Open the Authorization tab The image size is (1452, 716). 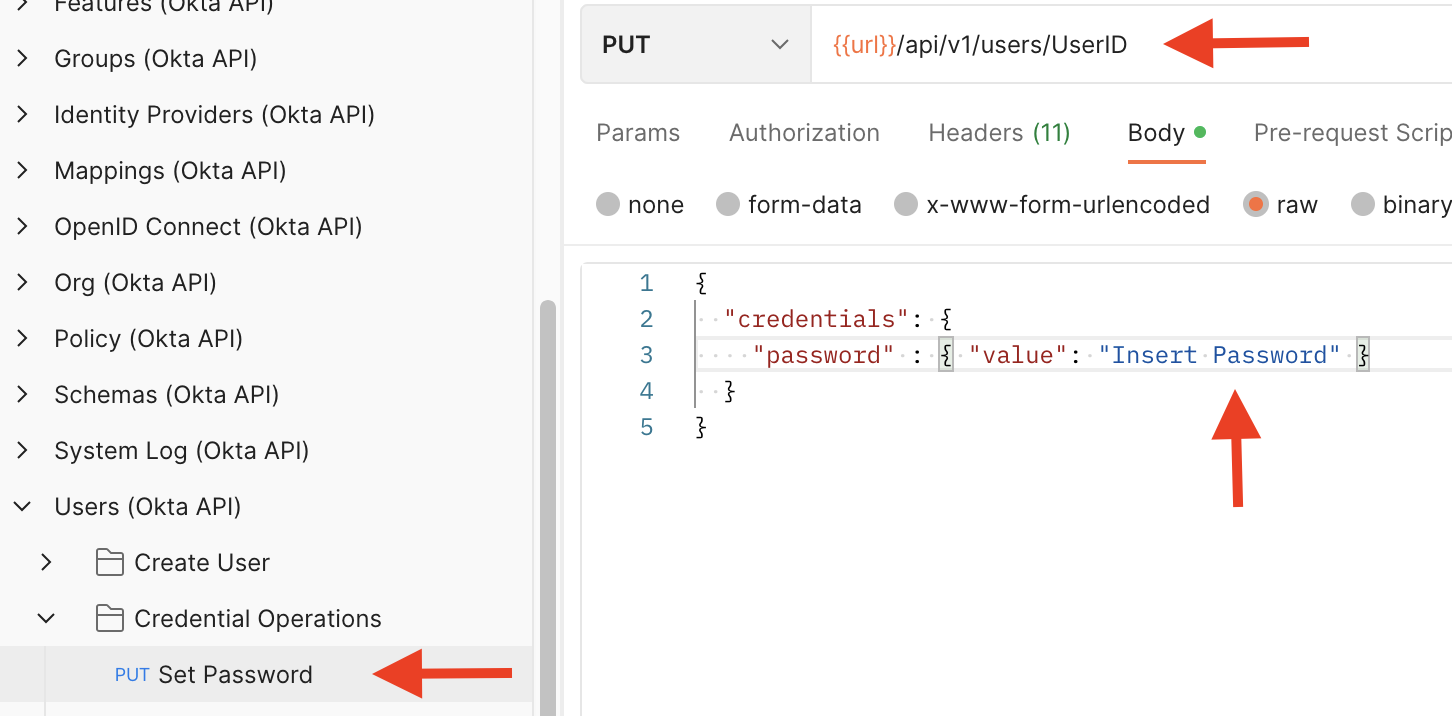coord(804,133)
